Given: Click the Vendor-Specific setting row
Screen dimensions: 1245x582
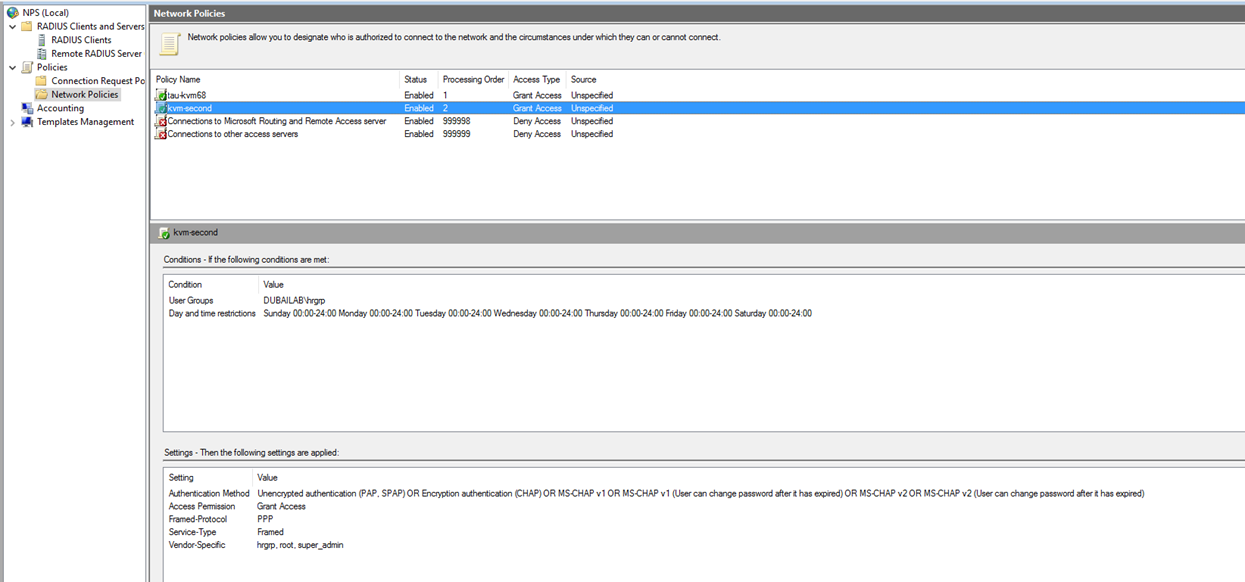Looking at the screenshot, I should pos(197,545).
